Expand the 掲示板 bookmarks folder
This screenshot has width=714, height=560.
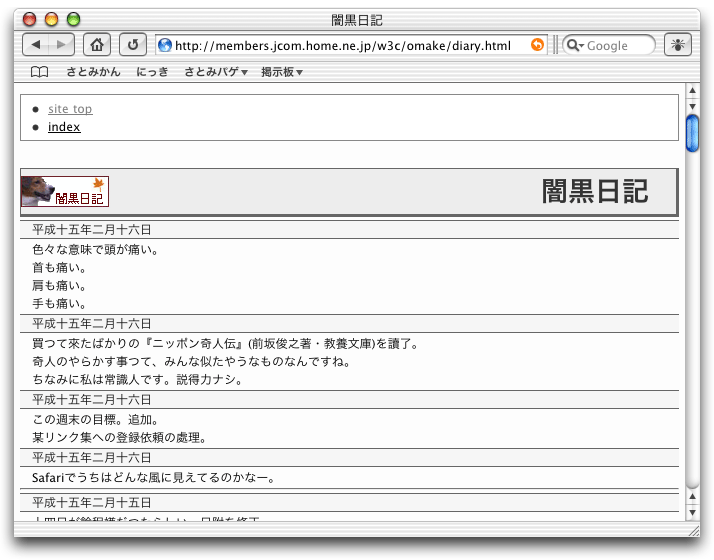[x=282, y=72]
